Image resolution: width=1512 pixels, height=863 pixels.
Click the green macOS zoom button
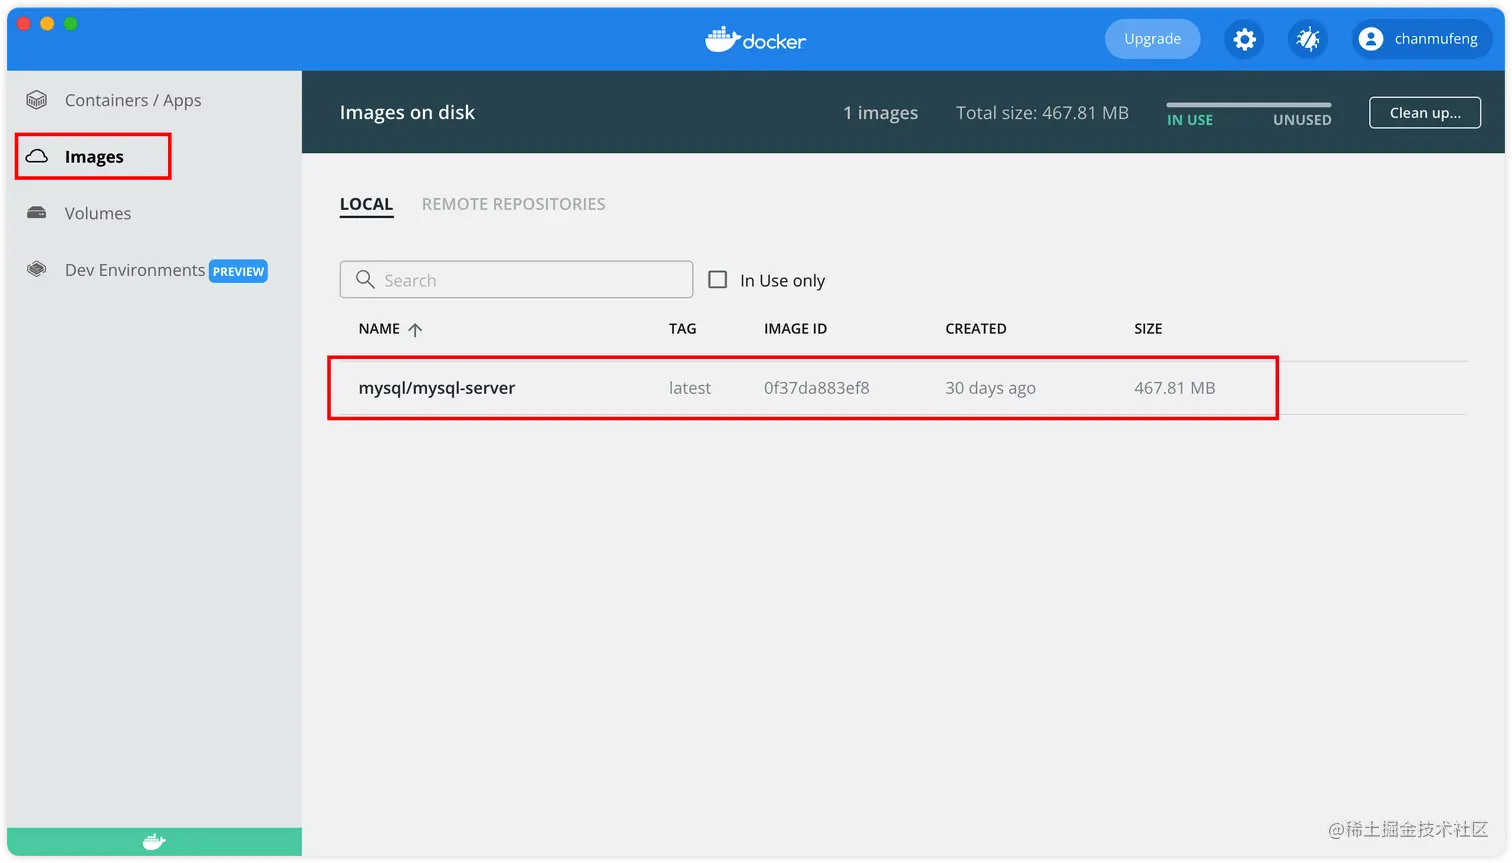click(x=71, y=23)
